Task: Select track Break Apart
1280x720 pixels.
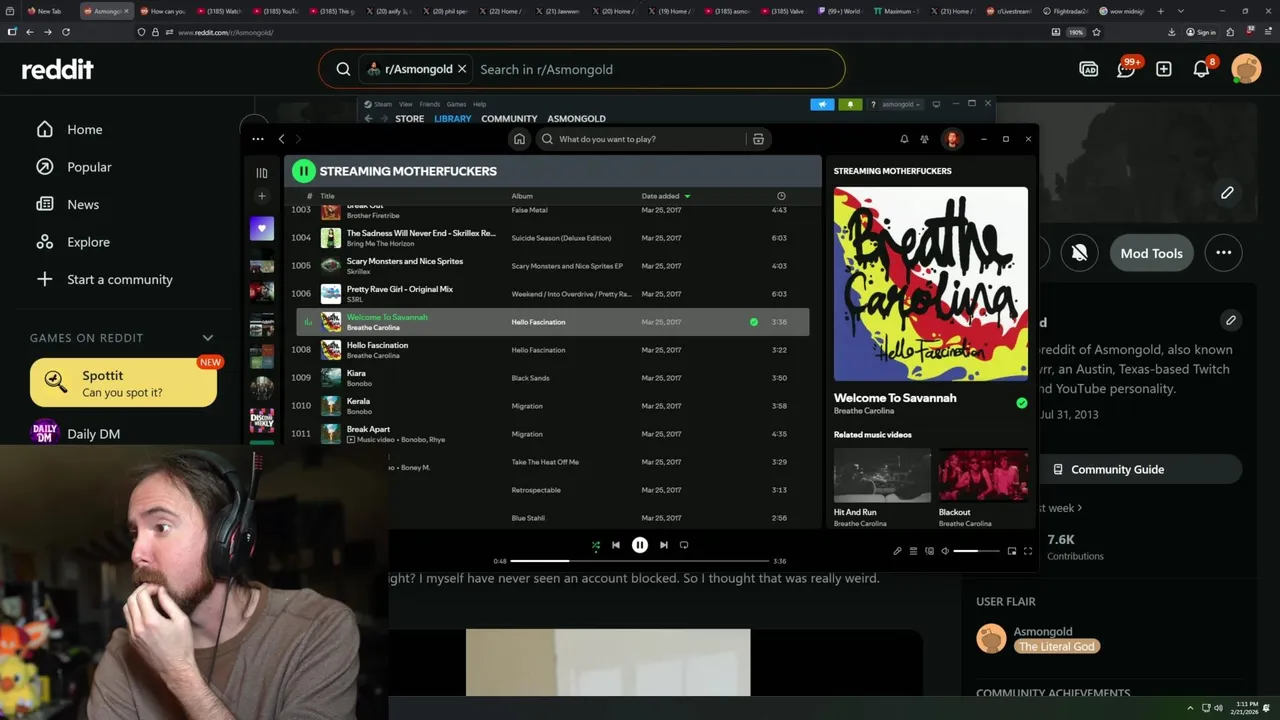Action: [x=552, y=434]
